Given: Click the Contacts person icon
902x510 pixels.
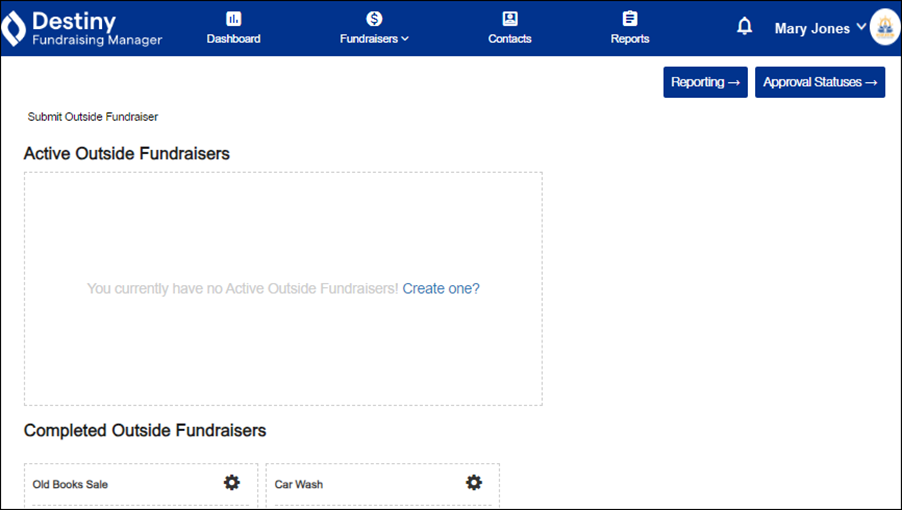Looking at the screenshot, I should (510, 19).
